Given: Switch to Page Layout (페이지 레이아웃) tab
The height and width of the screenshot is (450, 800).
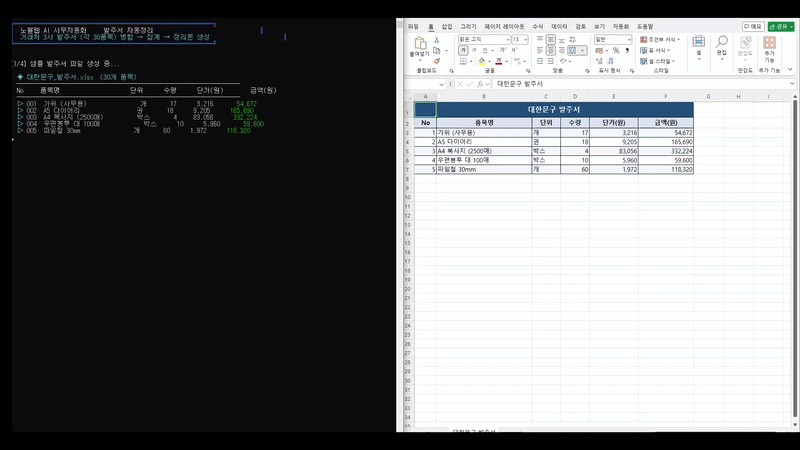Looking at the screenshot, I should coord(504,27).
